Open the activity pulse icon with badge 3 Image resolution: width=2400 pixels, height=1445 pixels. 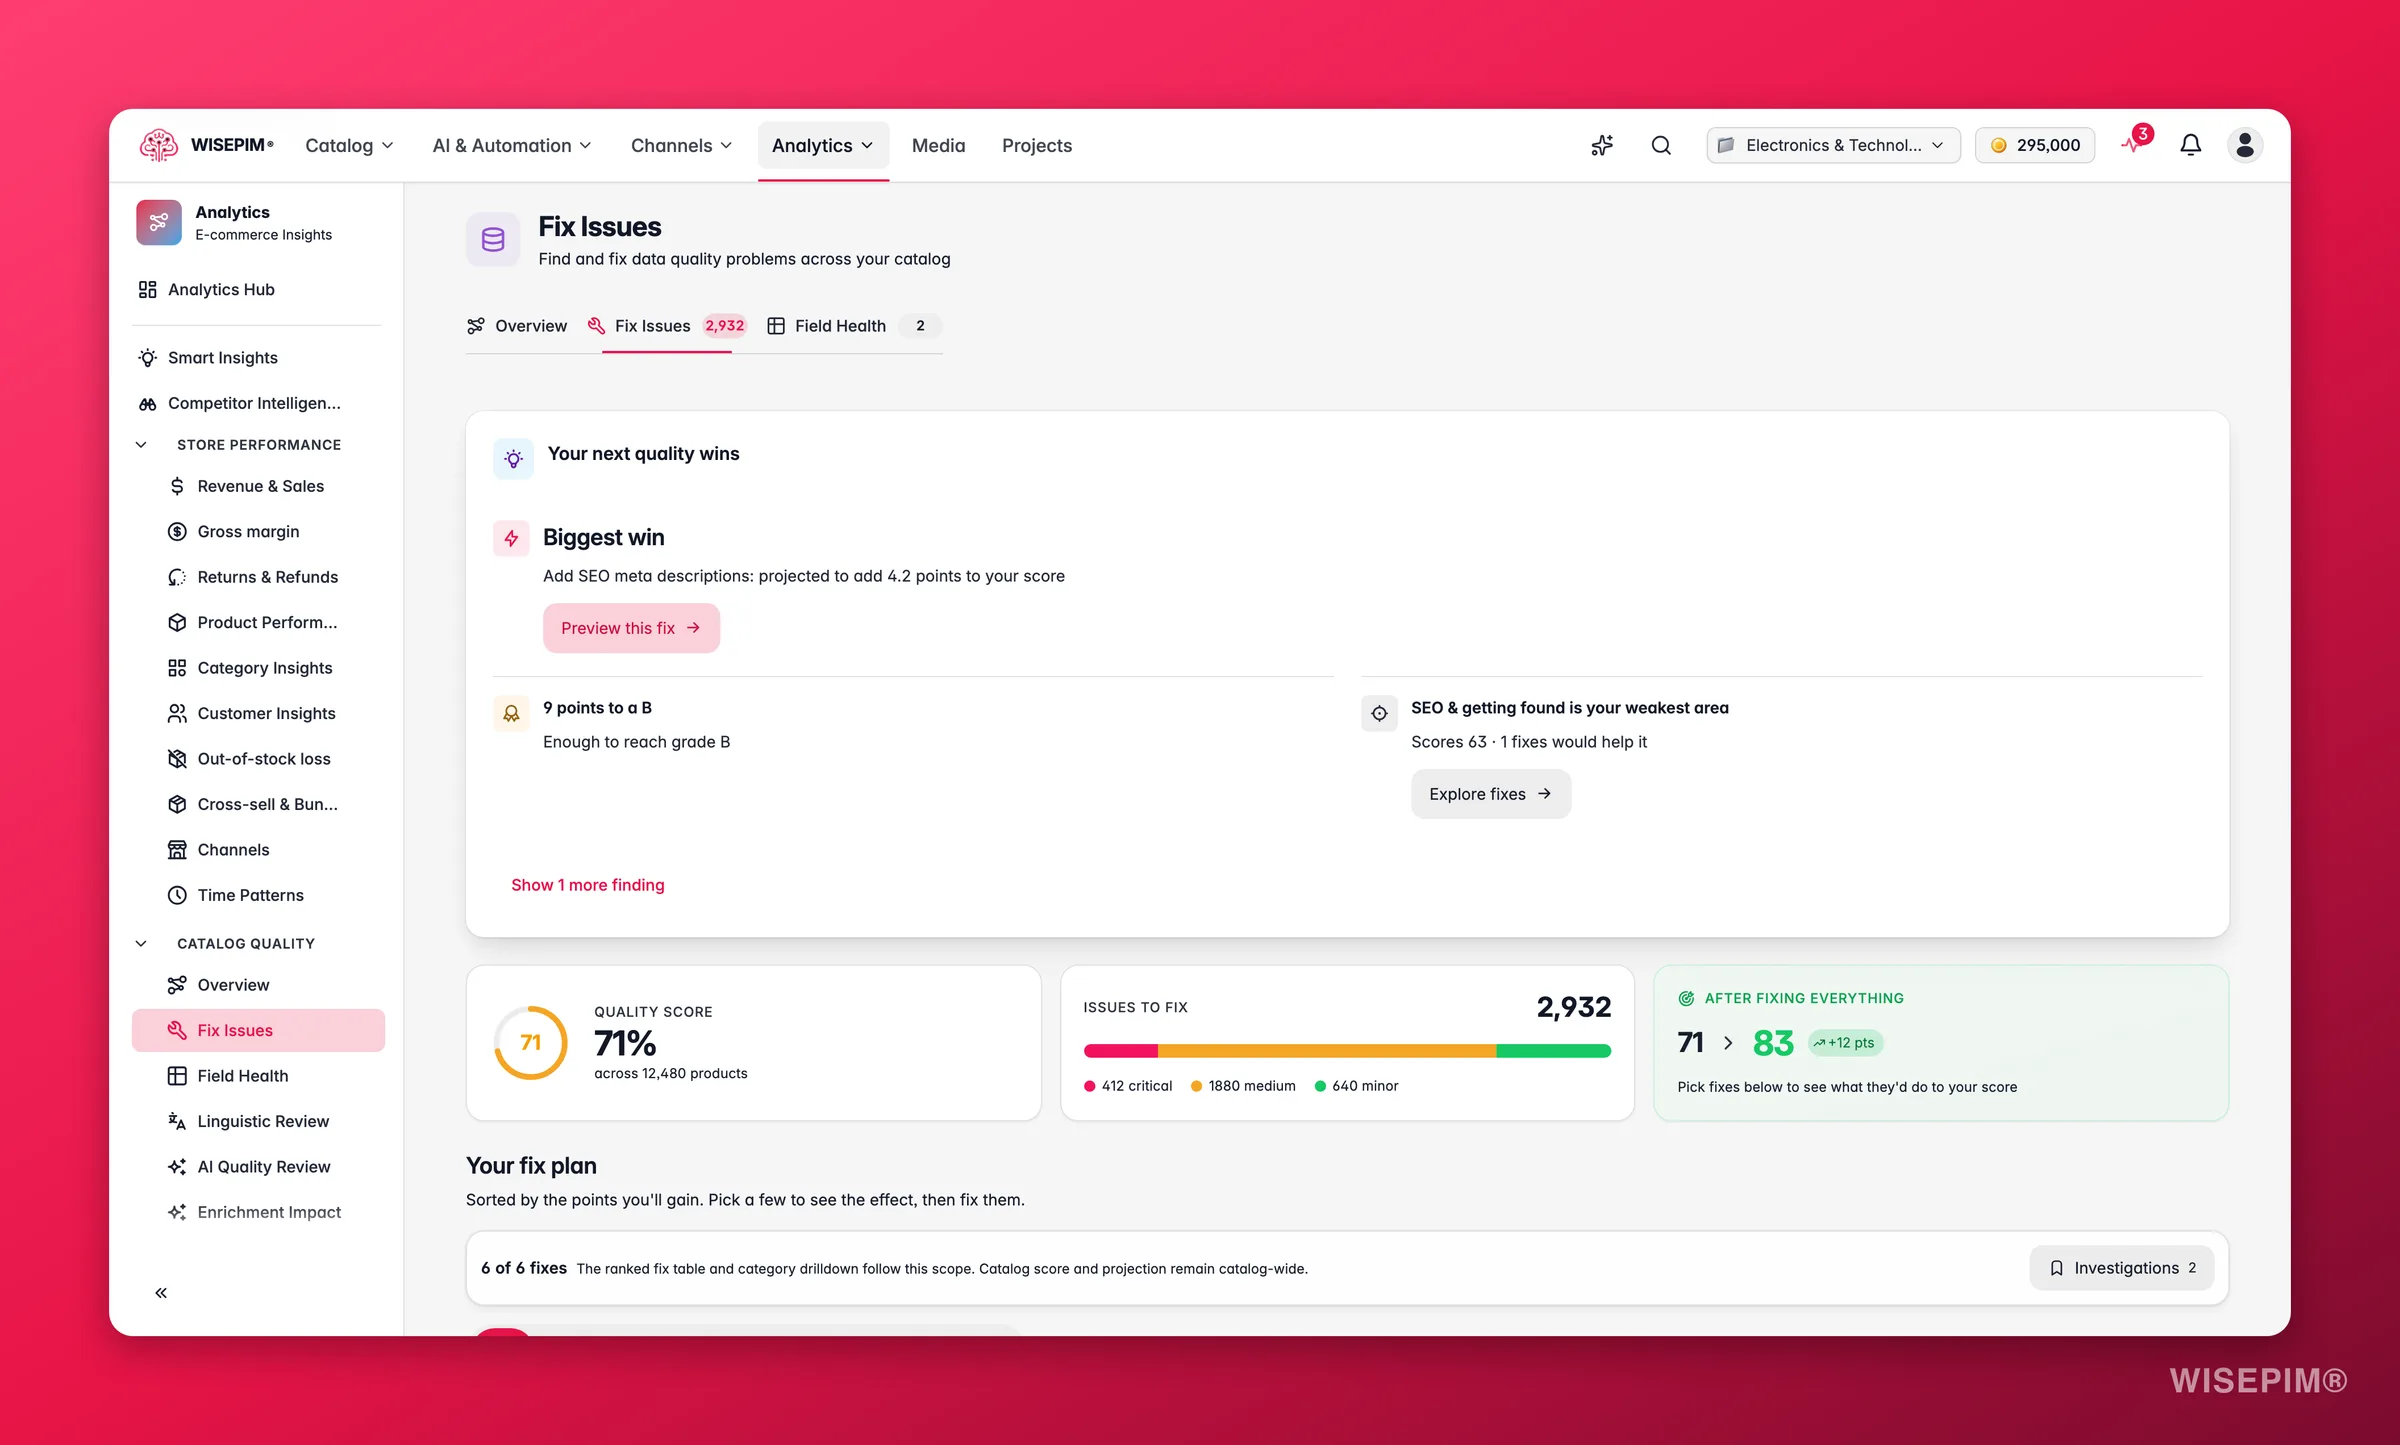[2135, 143]
